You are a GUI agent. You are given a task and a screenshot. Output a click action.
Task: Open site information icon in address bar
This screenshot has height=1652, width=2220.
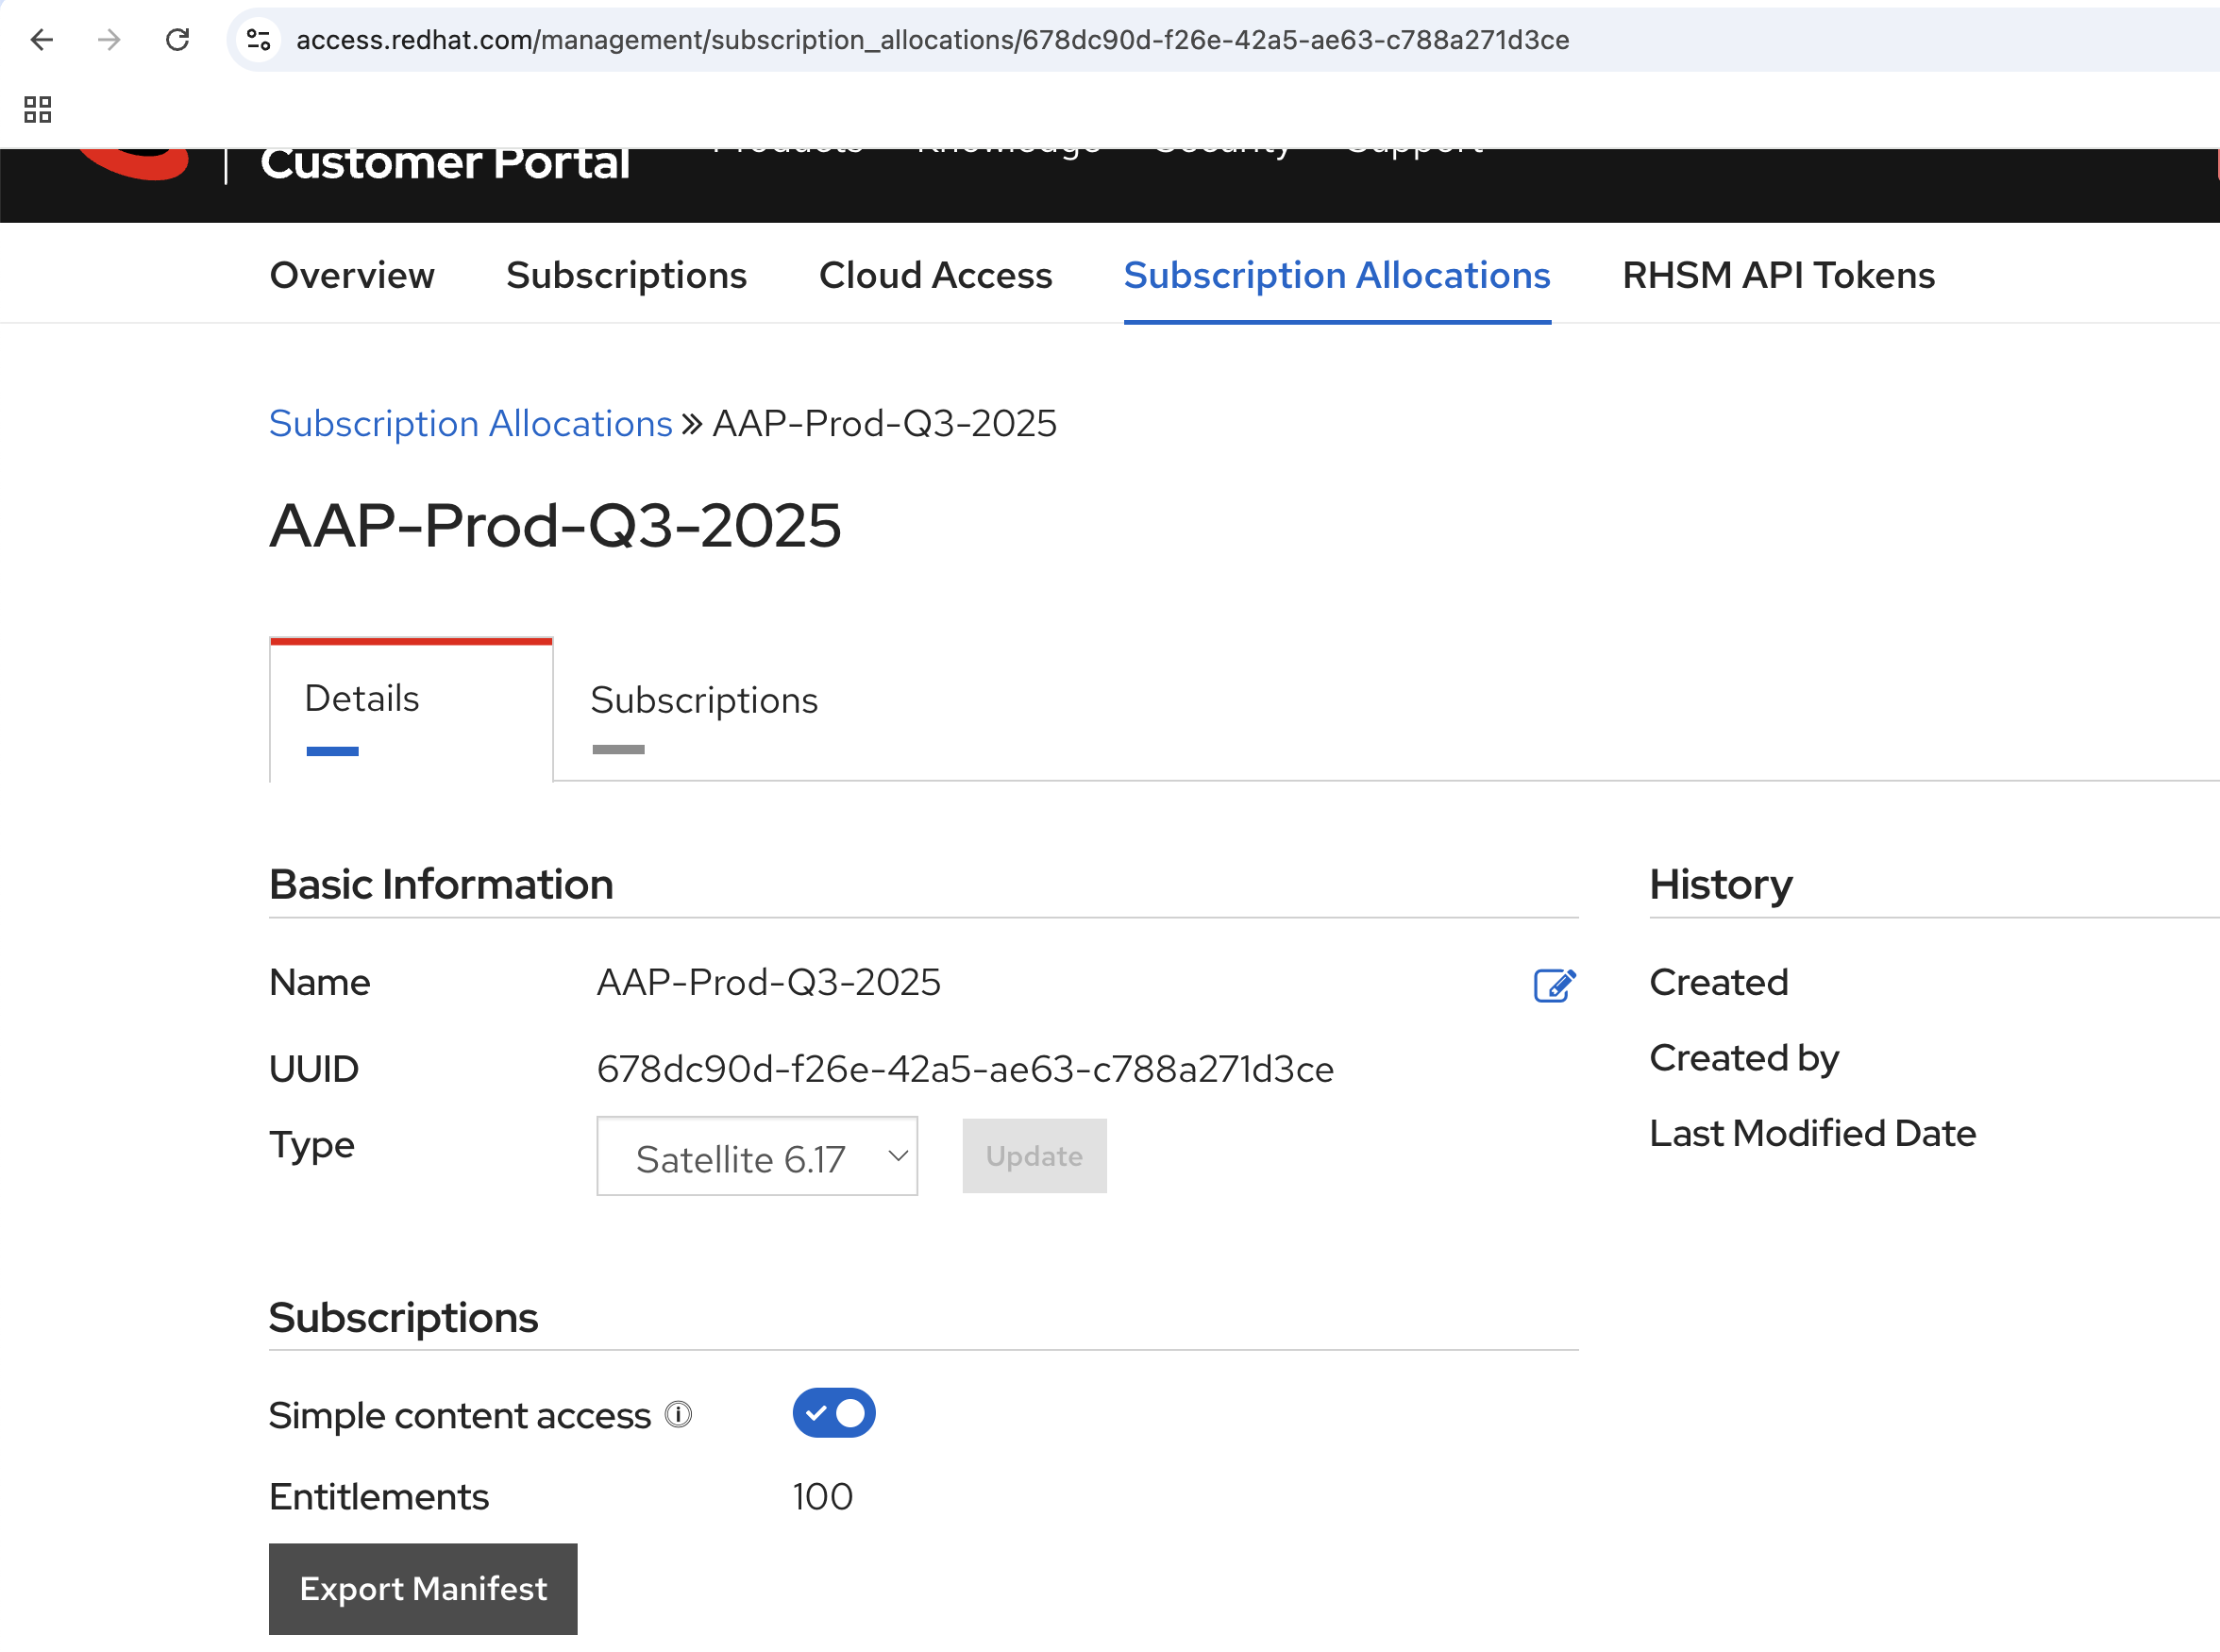click(259, 40)
